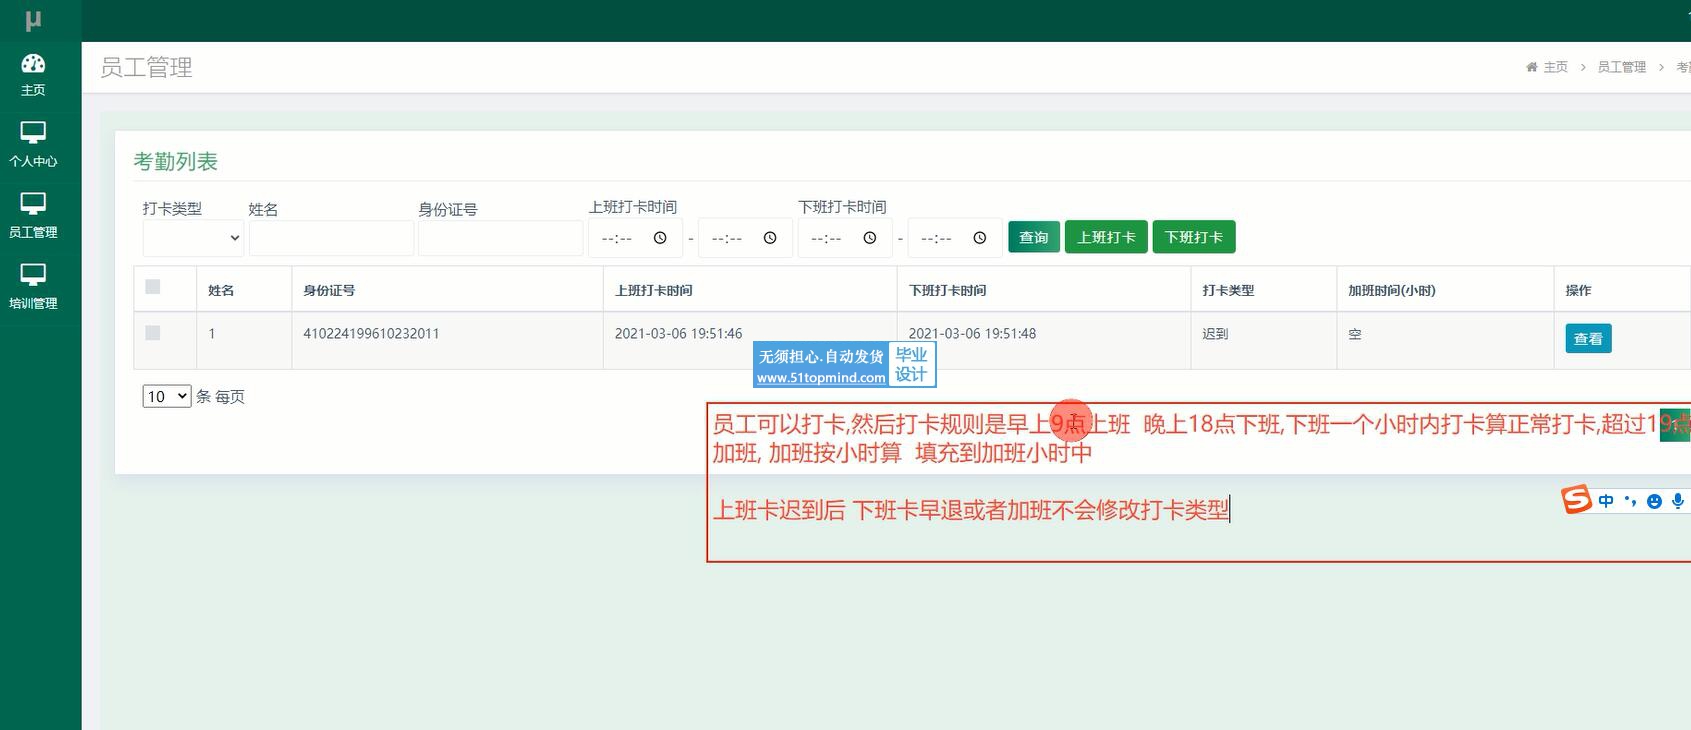Click the dashboard home icon in sidebar

[33, 65]
